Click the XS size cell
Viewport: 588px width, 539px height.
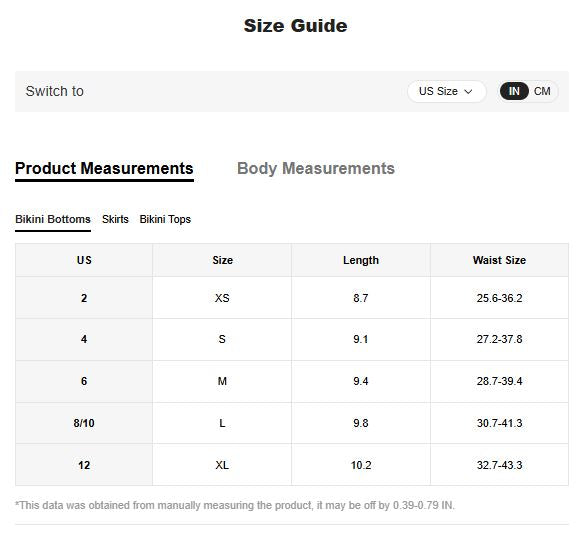tap(222, 298)
